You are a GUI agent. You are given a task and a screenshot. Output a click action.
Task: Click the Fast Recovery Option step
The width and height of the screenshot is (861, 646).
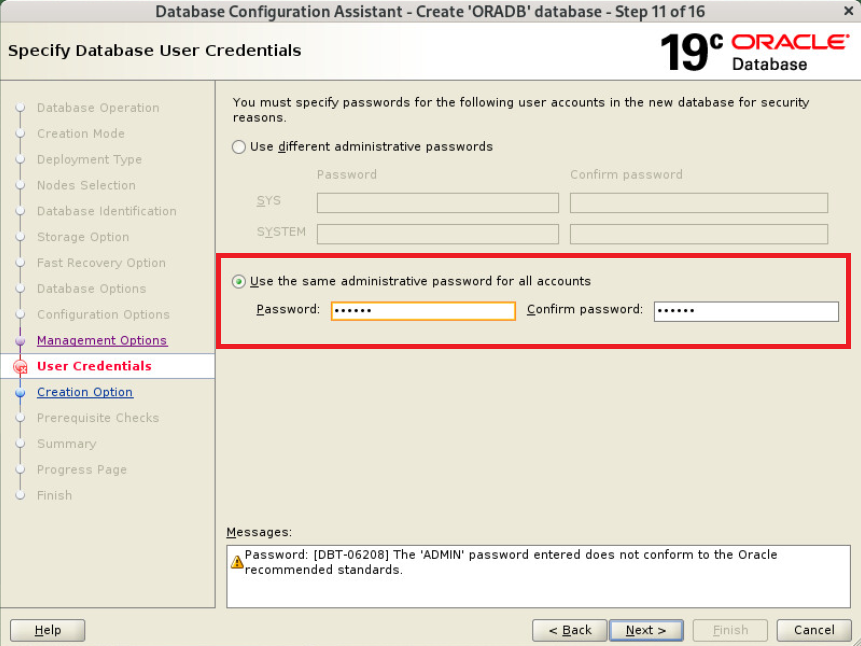point(101,263)
